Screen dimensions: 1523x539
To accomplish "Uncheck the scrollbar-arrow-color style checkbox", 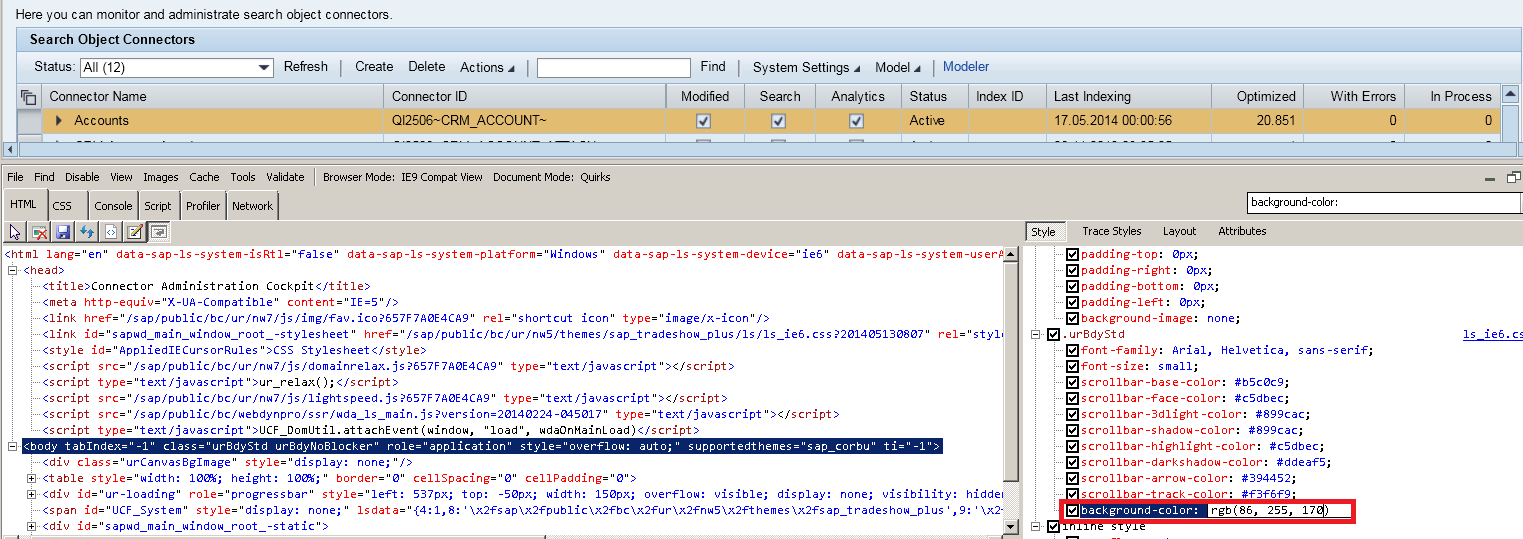I will tap(1073, 479).
